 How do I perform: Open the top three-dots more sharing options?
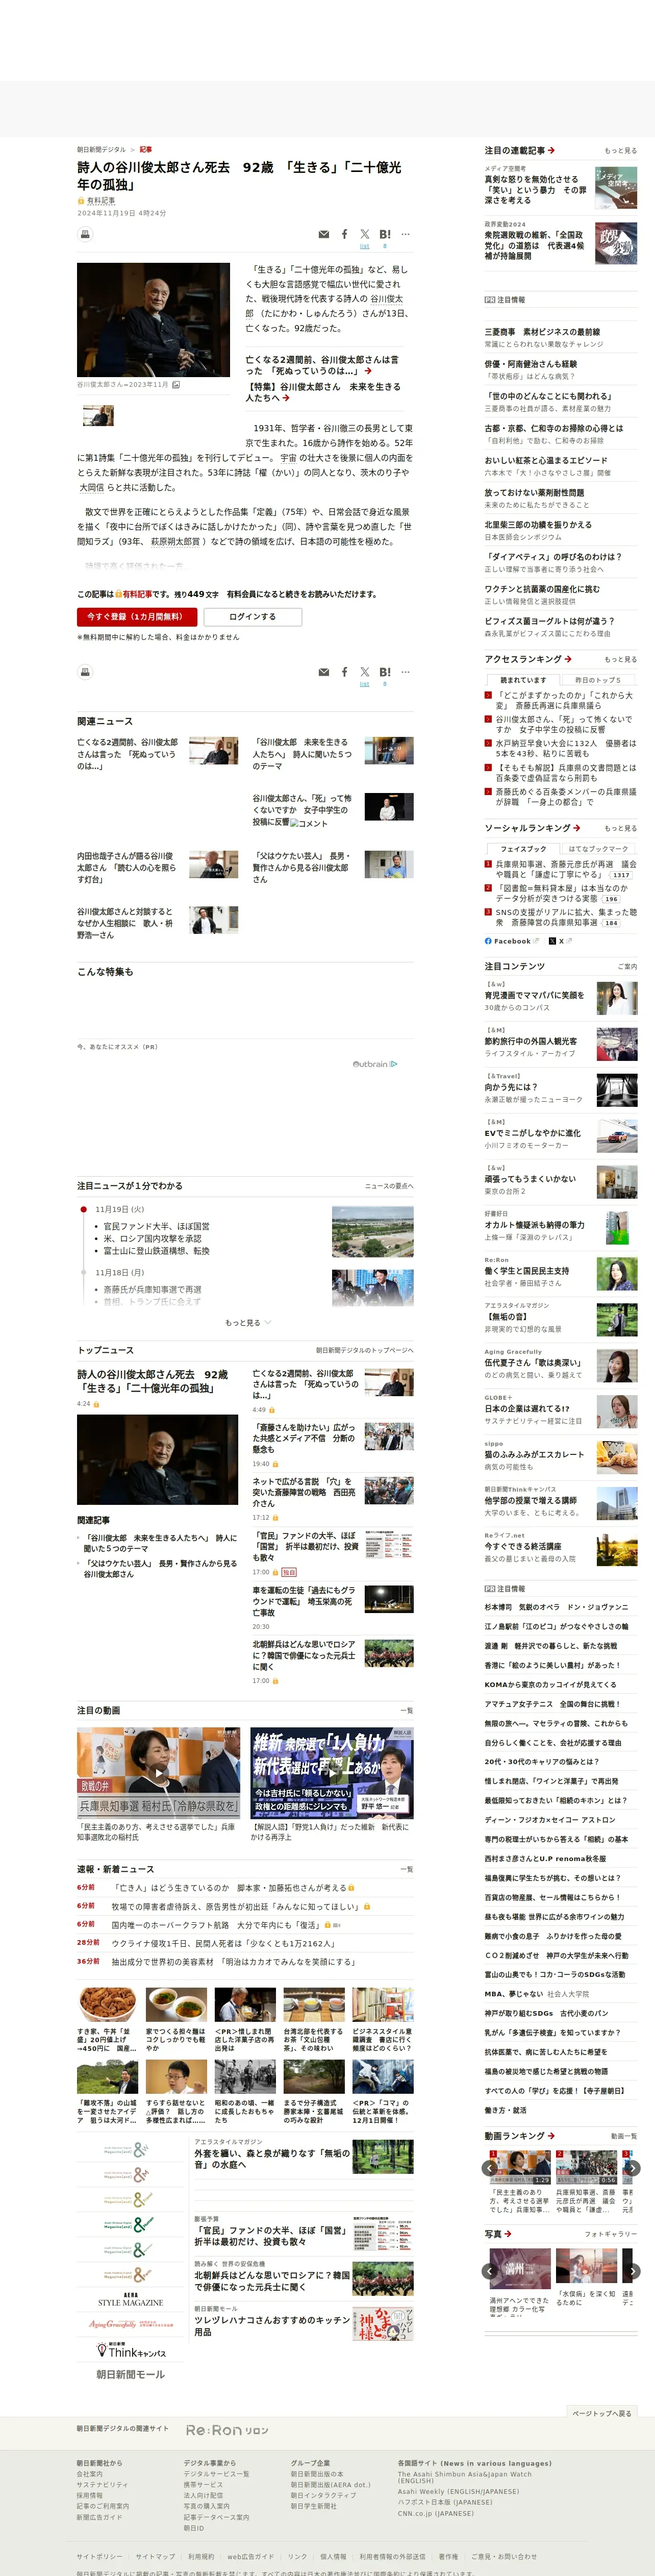[x=405, y=235]
